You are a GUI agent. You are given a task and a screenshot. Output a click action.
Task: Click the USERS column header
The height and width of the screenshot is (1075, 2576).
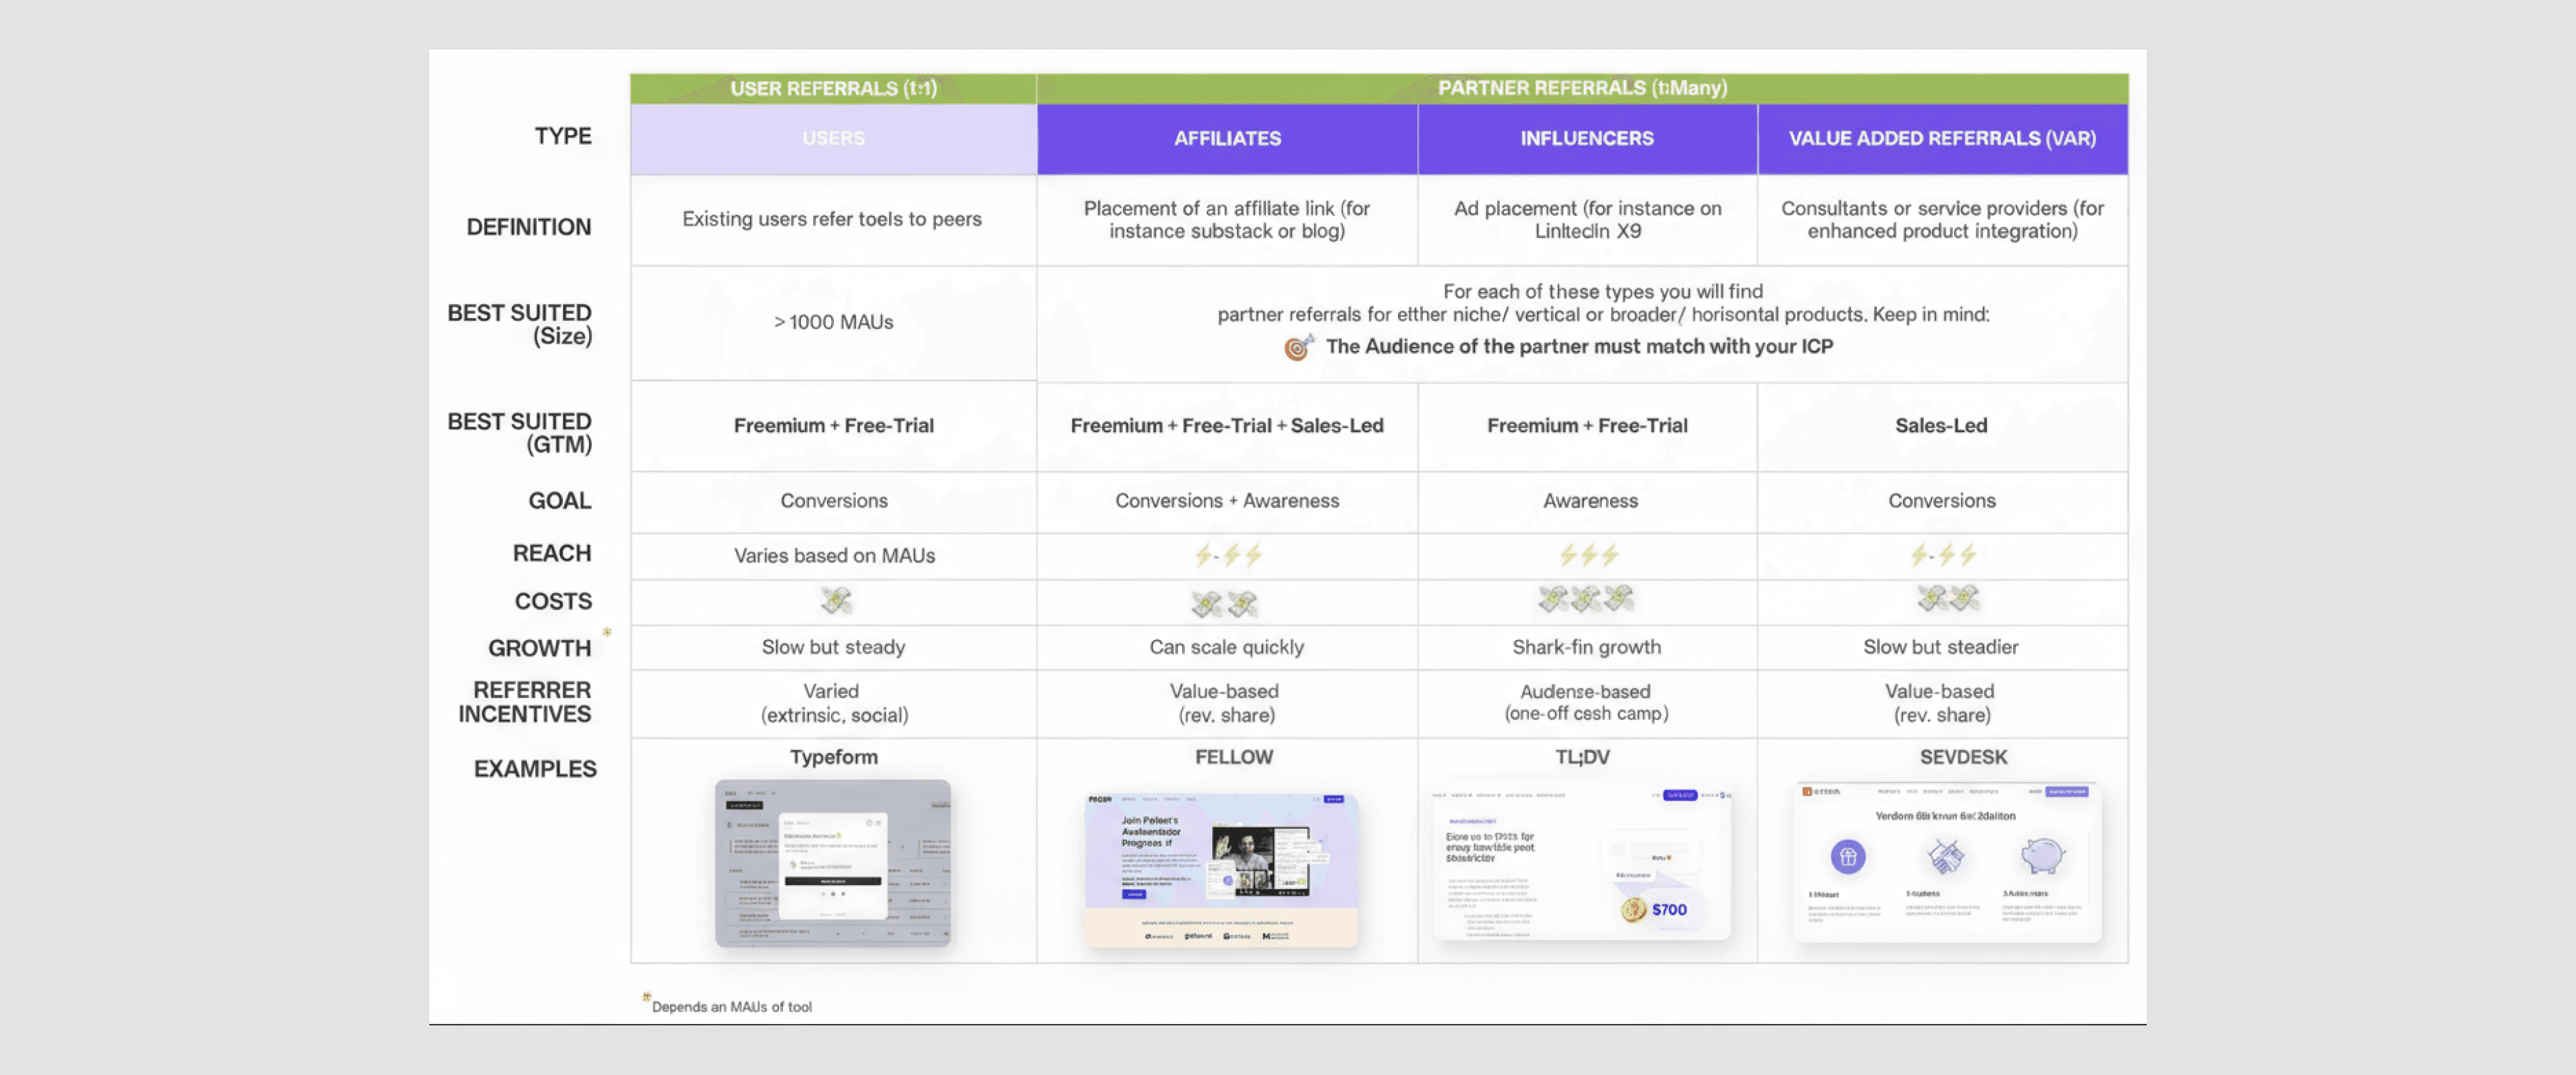833,139
